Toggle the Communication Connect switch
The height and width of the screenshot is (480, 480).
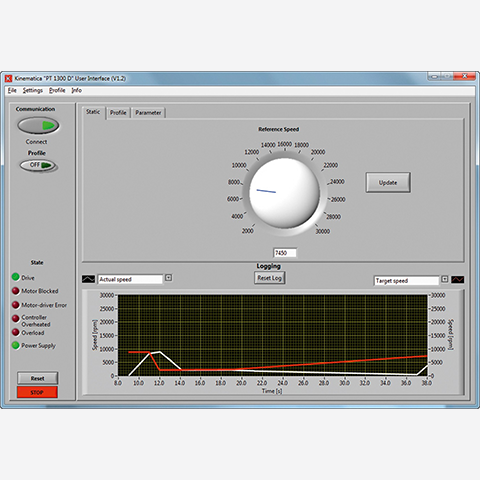pyautogui.click(x=38, y=126)
